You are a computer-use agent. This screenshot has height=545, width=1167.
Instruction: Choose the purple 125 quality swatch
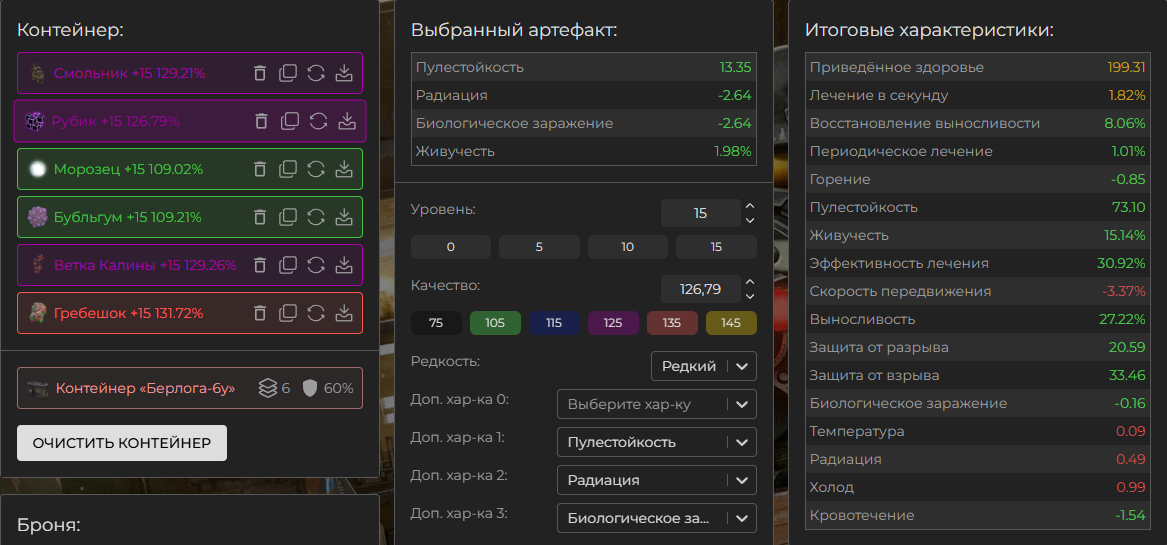pos(613,323)
